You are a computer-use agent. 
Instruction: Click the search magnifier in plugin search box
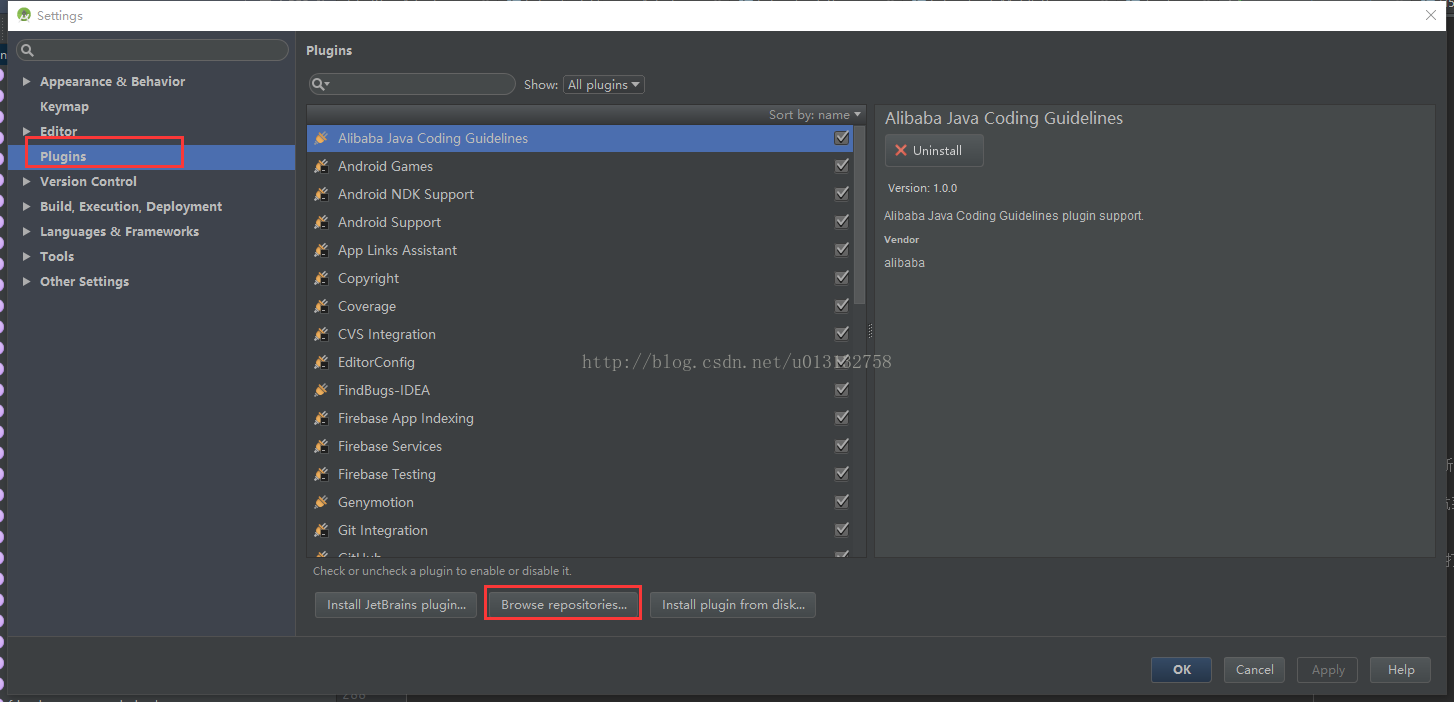point(319,84)
